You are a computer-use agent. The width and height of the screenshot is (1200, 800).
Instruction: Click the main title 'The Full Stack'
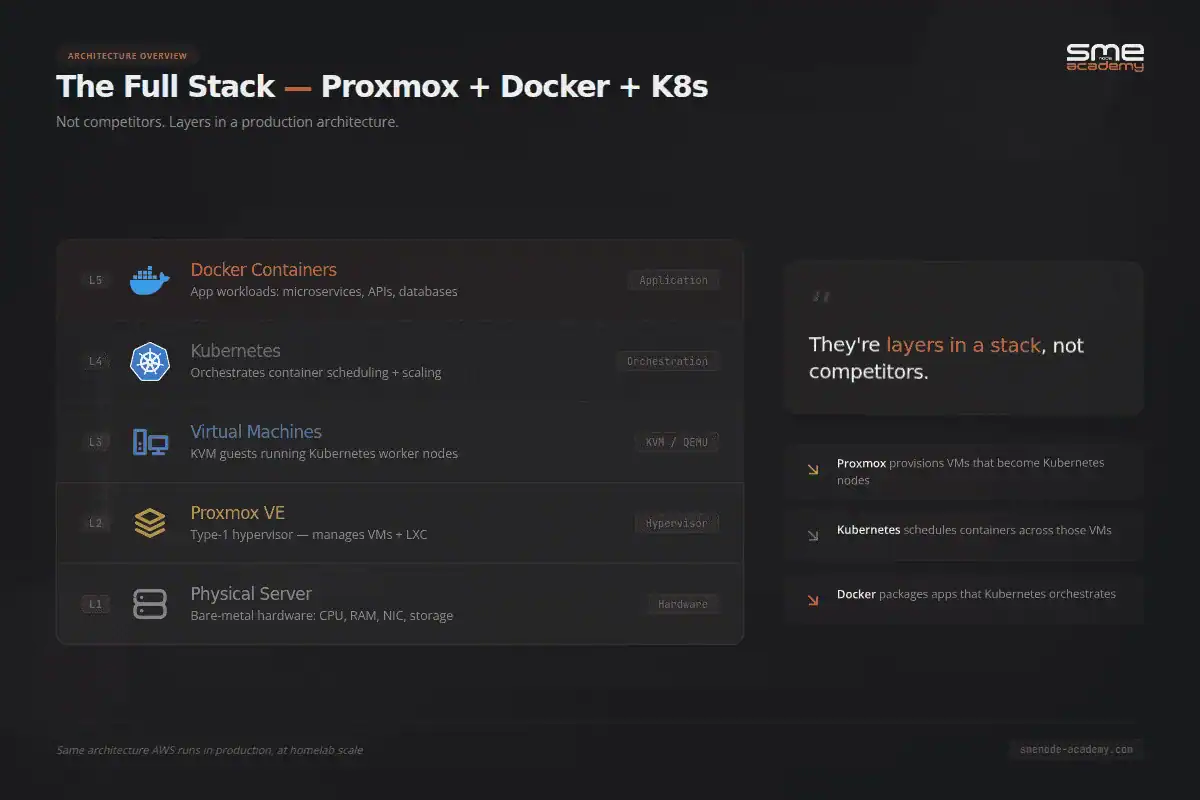[x=166, y=87]
